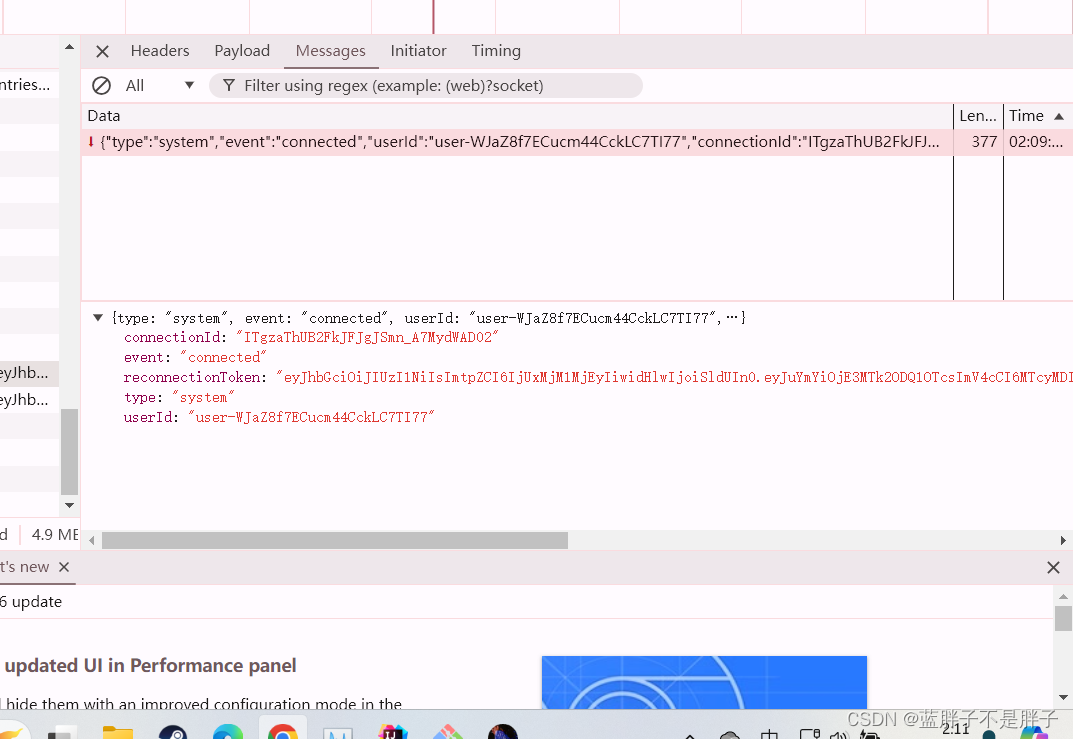Image resolution: width=1073 pixels, height=739 pixels.
Task: Click the Chrome icon in the taskbar
Action: click(x=283, y=732)
